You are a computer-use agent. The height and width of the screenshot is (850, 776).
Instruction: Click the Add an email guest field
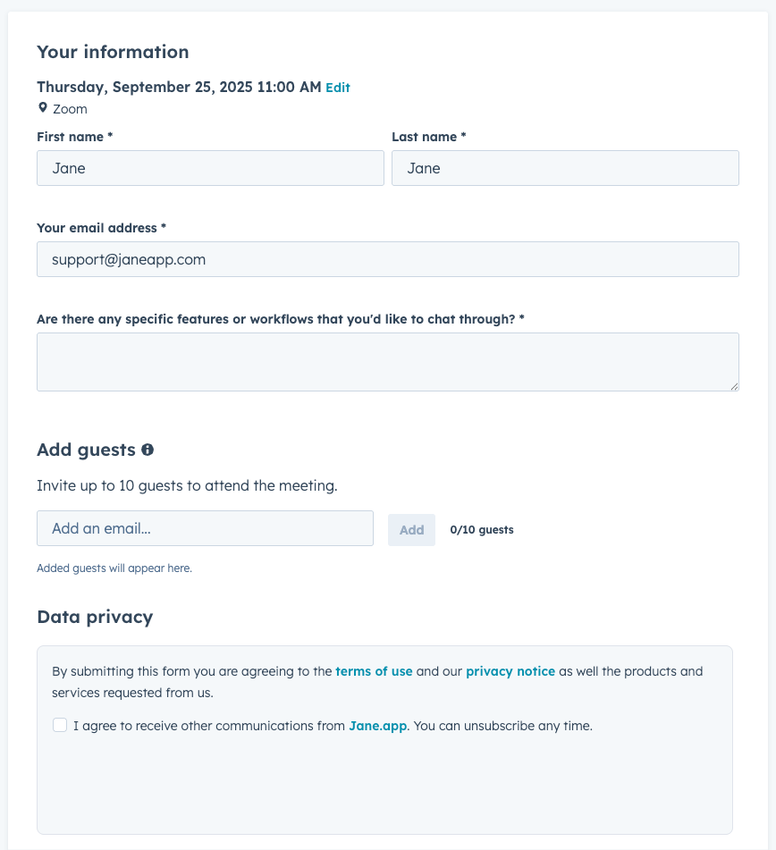pyautogui.click(x=205, y=528)
